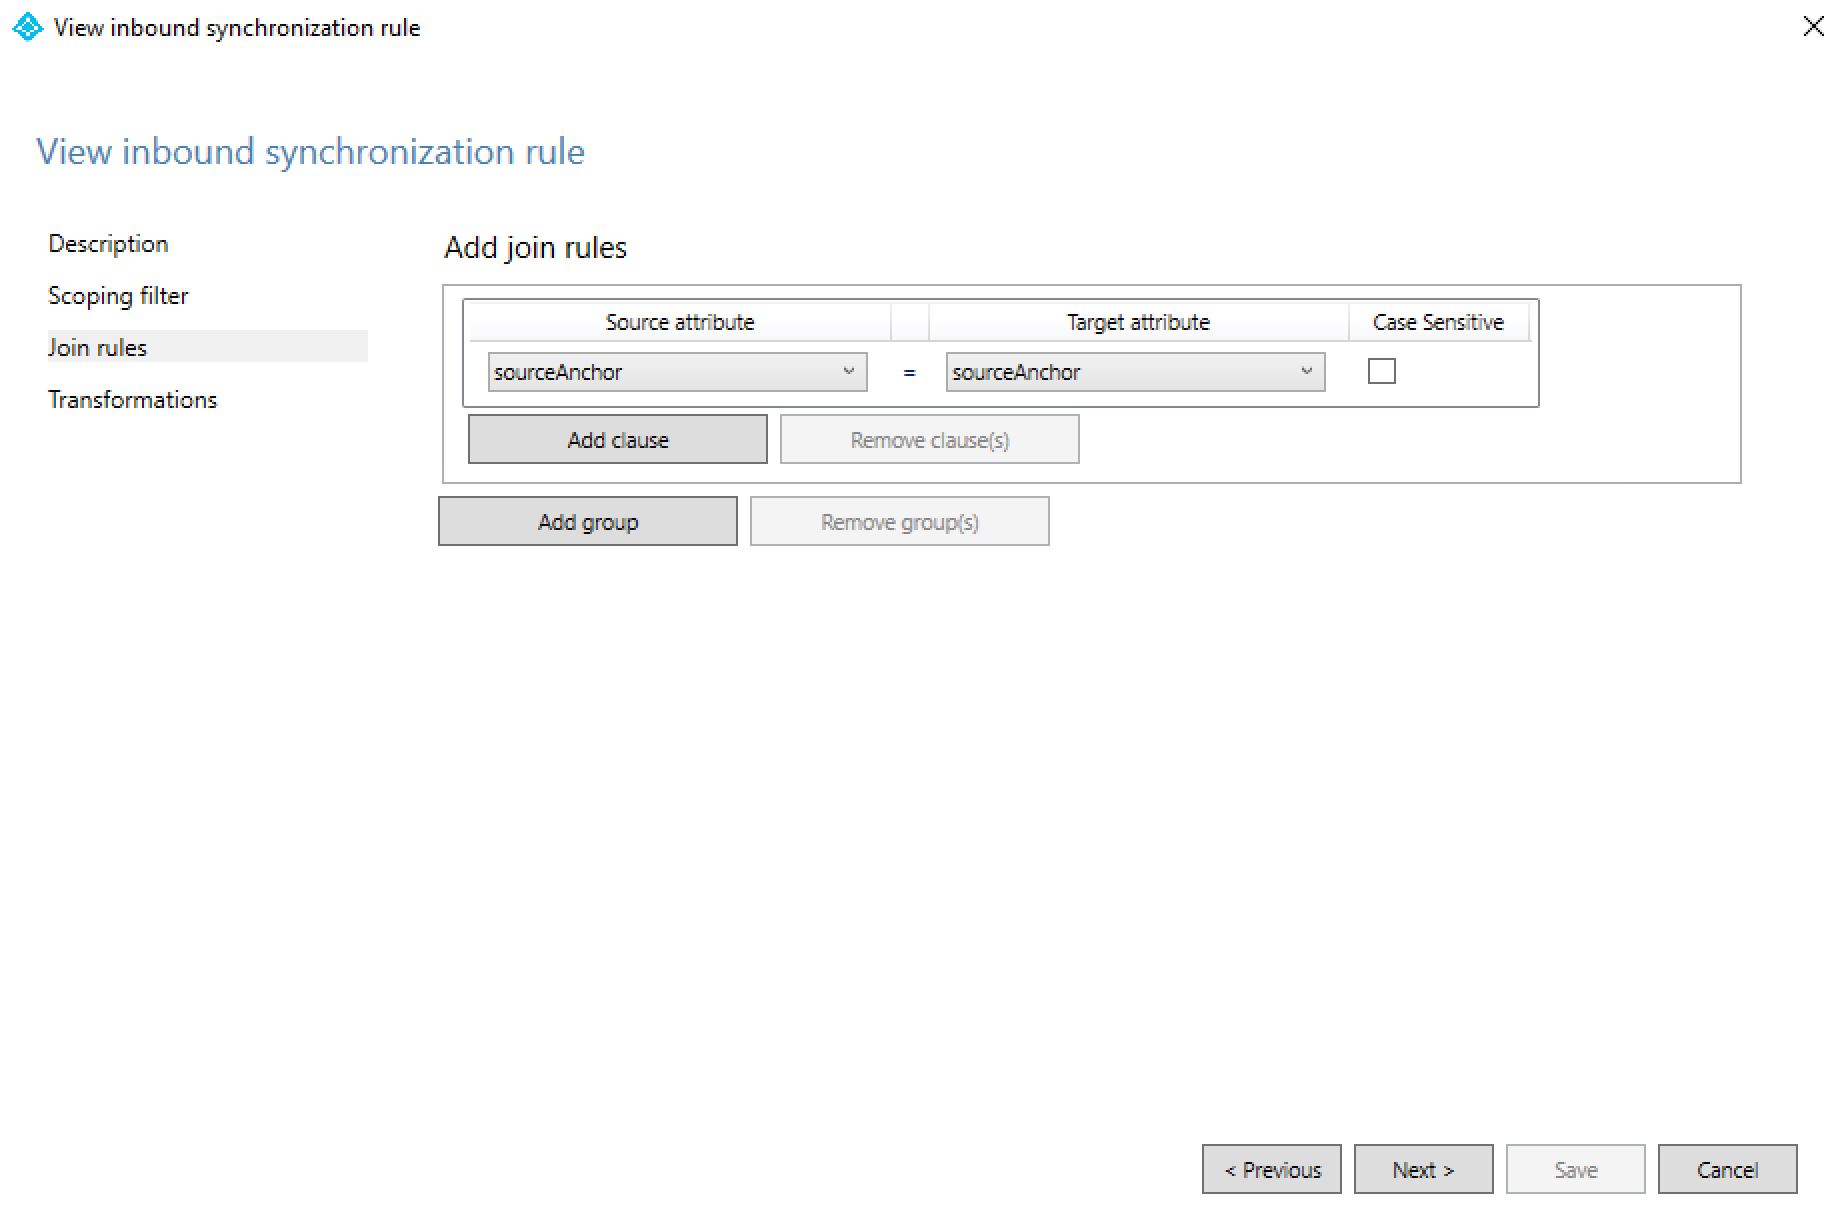Close the synchronization rule window
1830x1208 pixels.
click(x=1812, y=26)
